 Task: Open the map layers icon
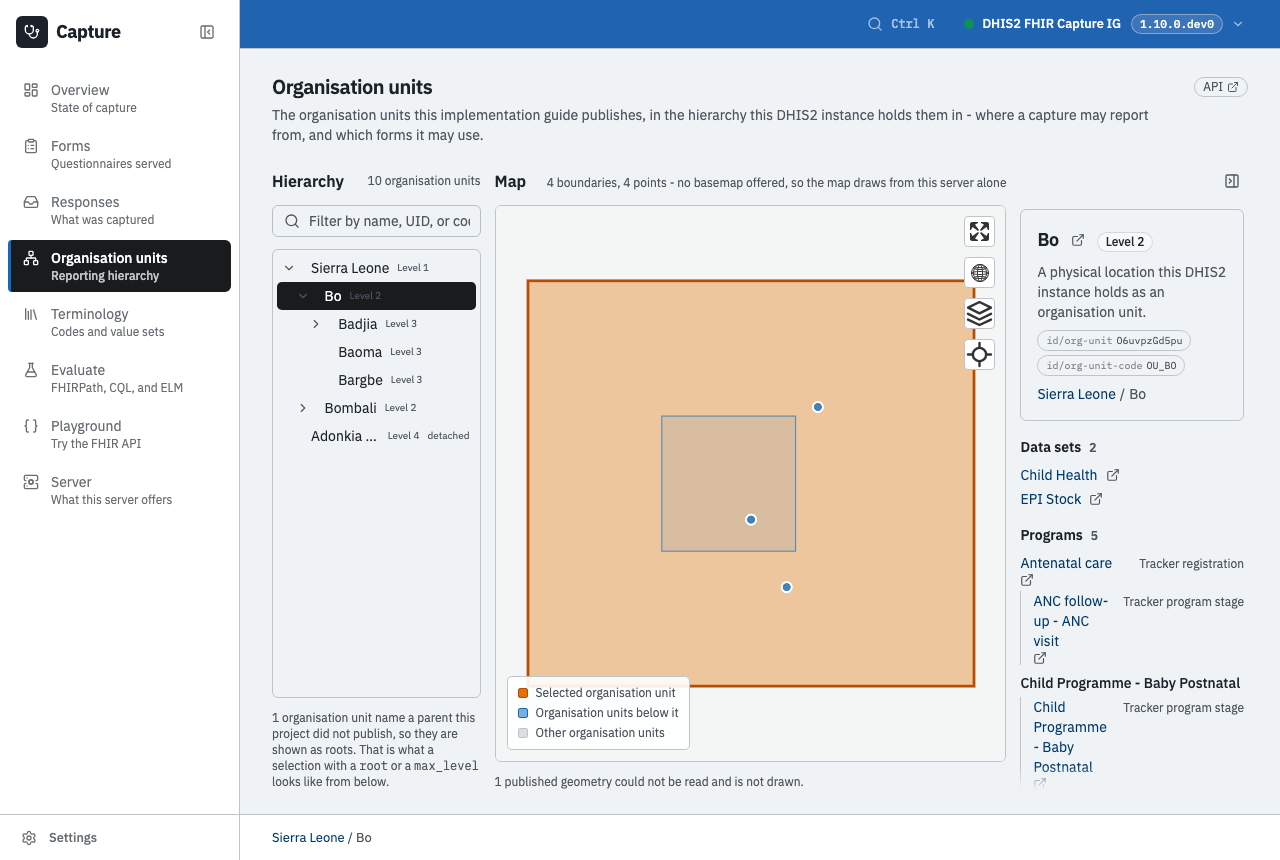point(979,314)
